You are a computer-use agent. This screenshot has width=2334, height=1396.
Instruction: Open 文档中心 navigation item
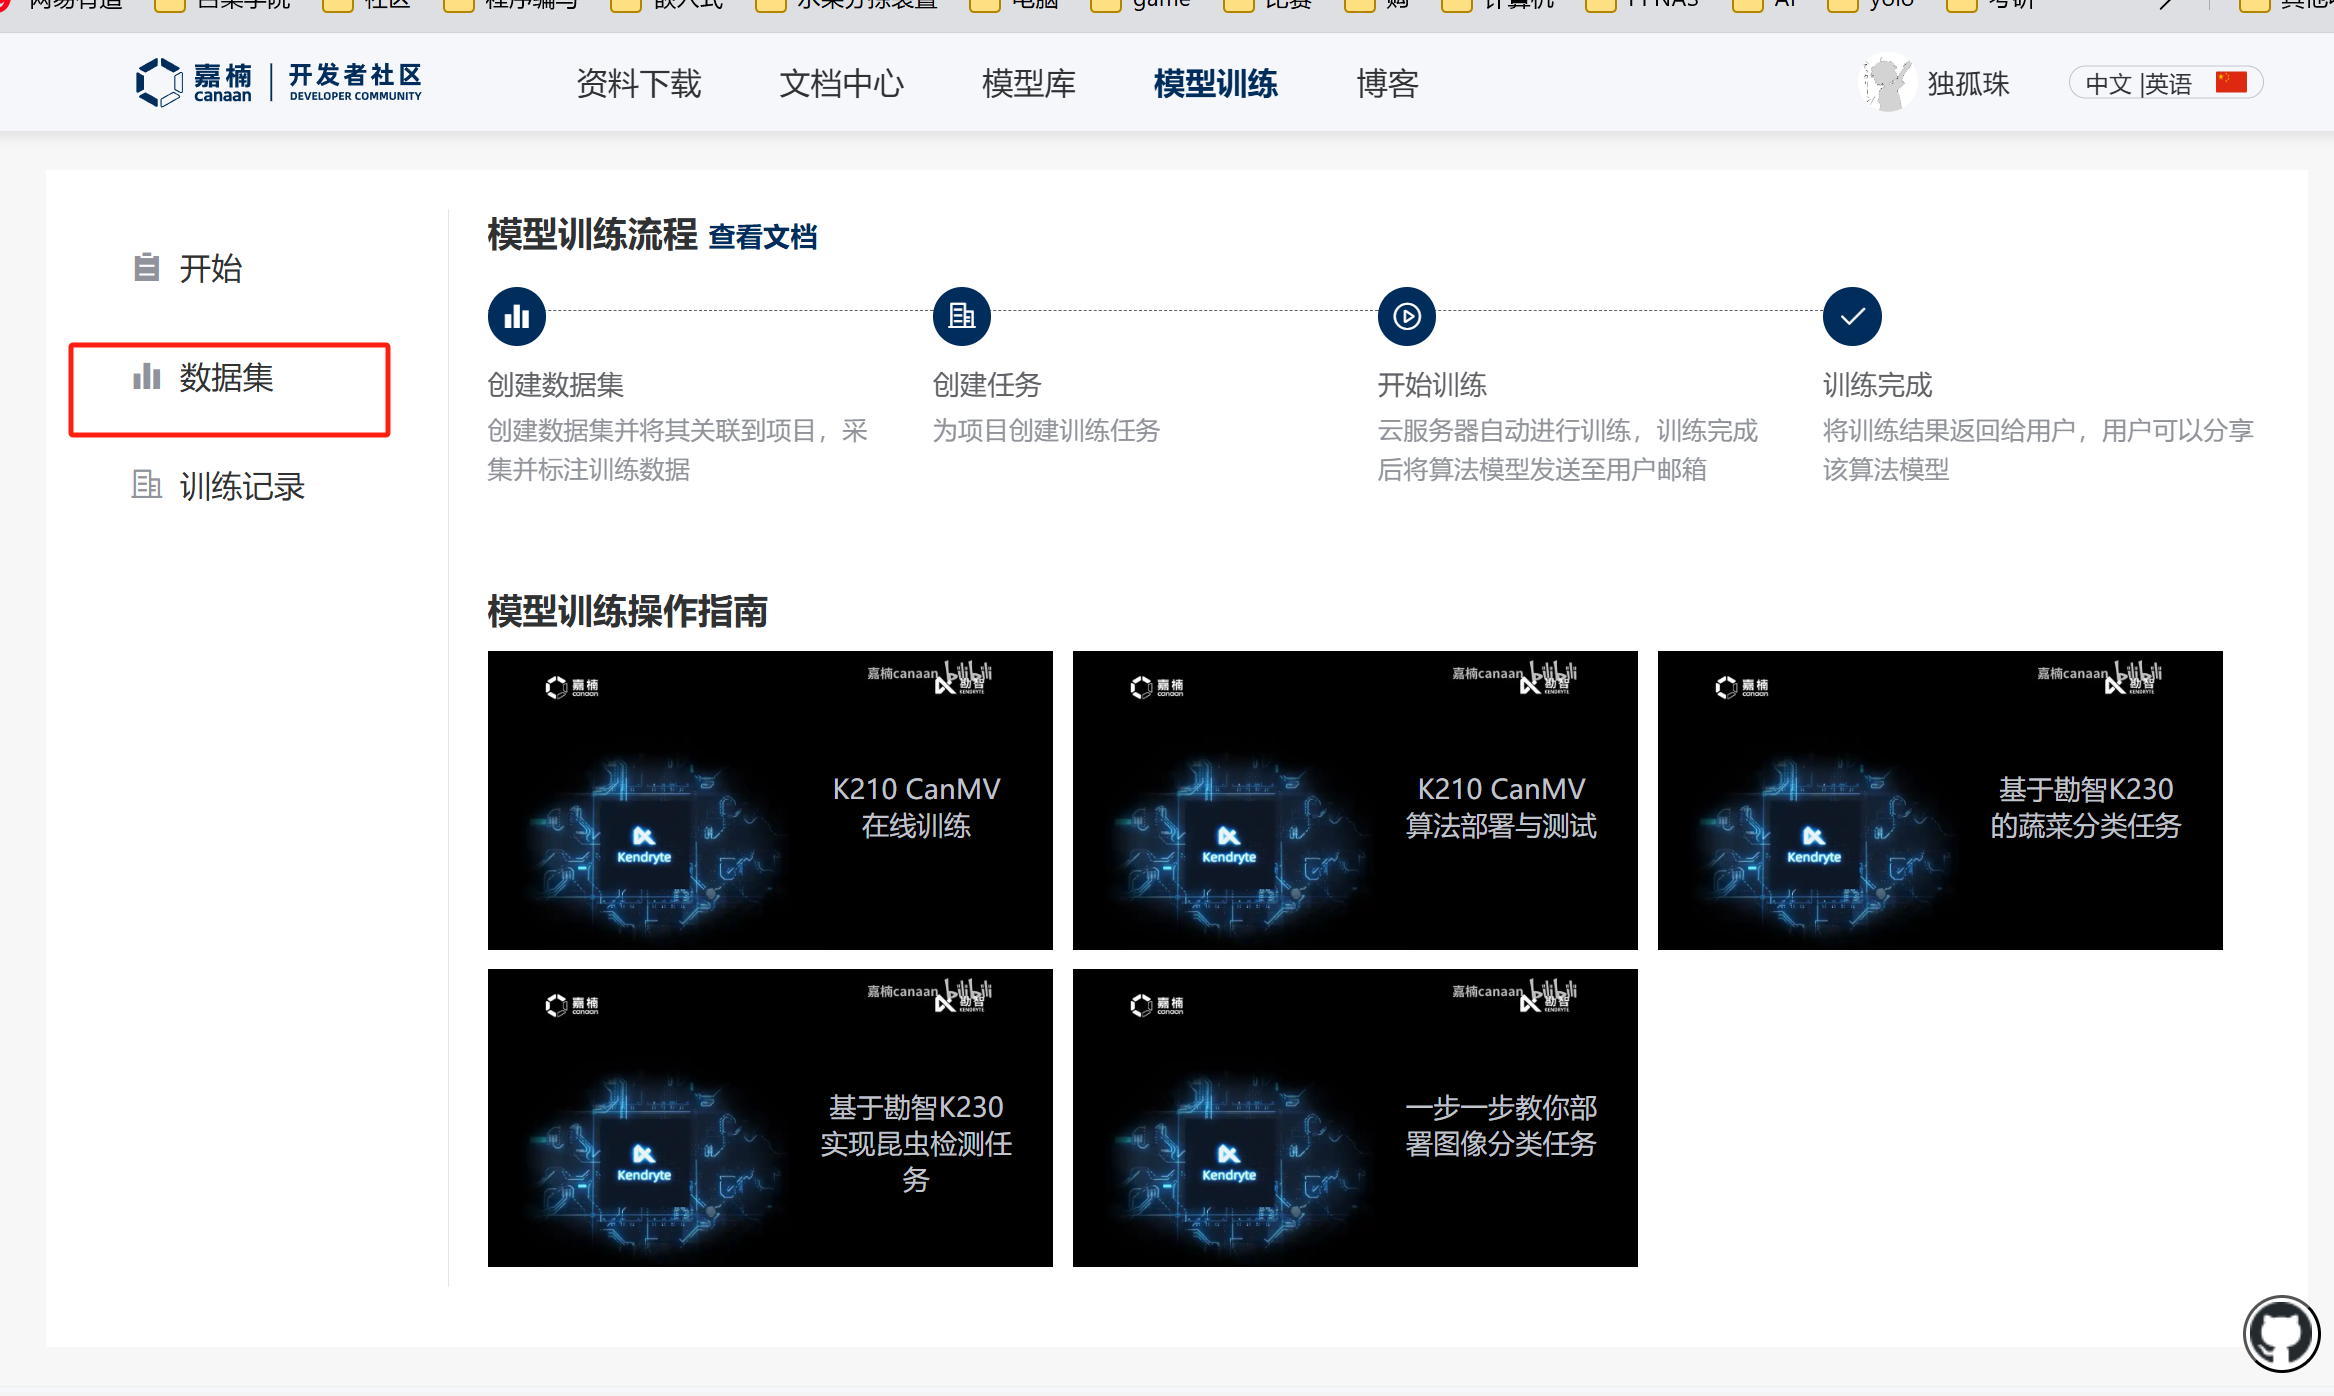tap(841, 83)
